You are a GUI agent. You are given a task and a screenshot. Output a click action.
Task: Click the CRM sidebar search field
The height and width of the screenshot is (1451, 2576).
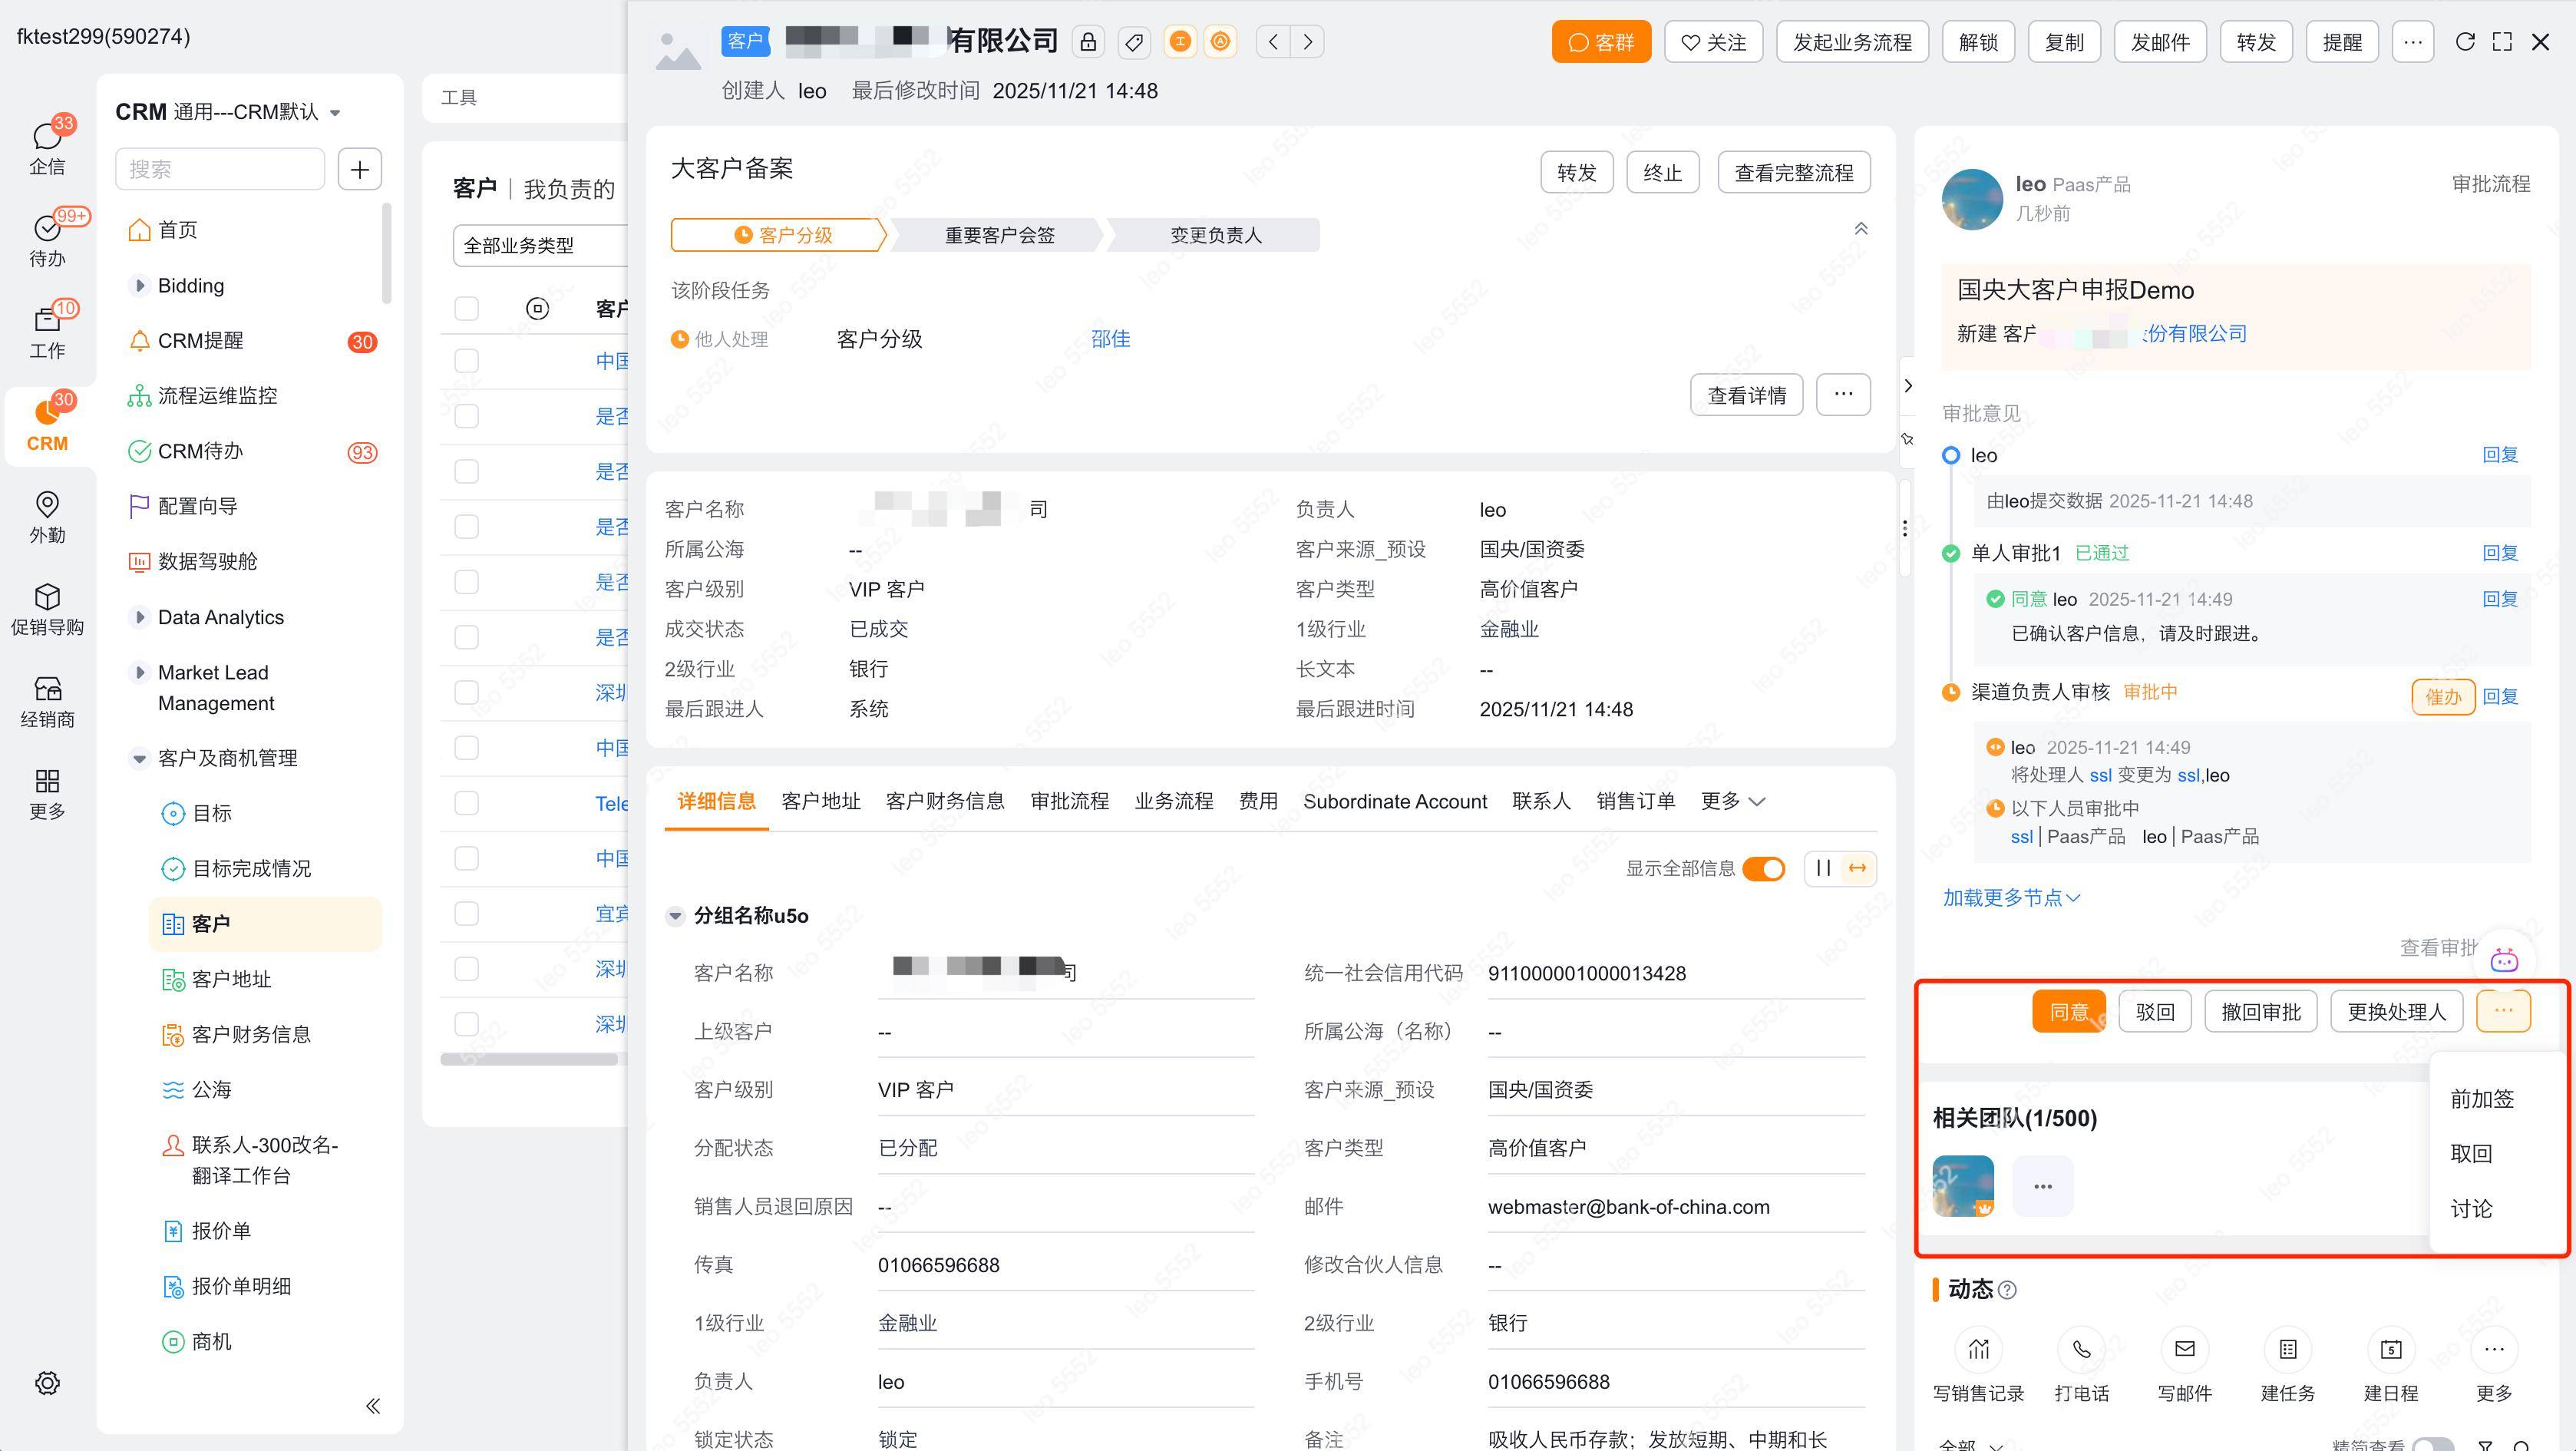click(x=220, y=169)
